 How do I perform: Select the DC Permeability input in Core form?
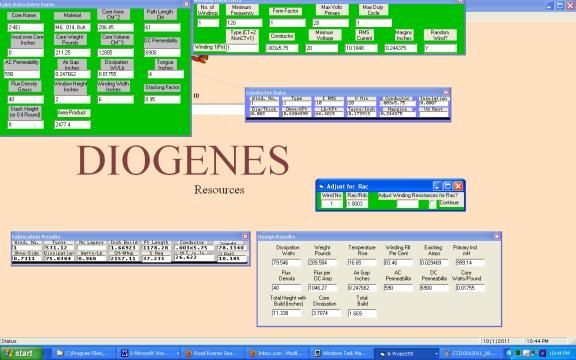point(162,53)
